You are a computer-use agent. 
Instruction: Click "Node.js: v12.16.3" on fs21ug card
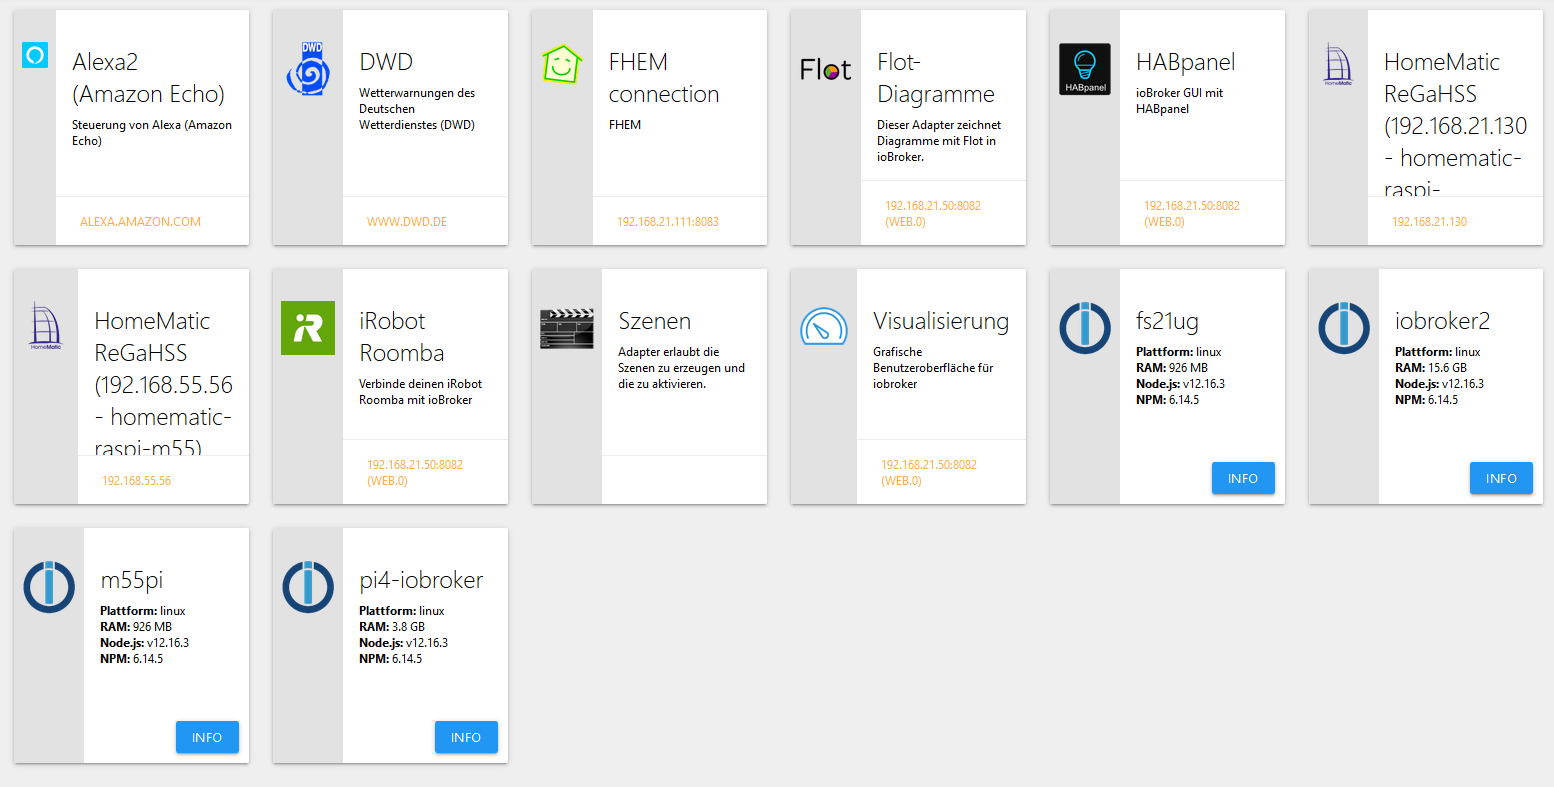1180,384
